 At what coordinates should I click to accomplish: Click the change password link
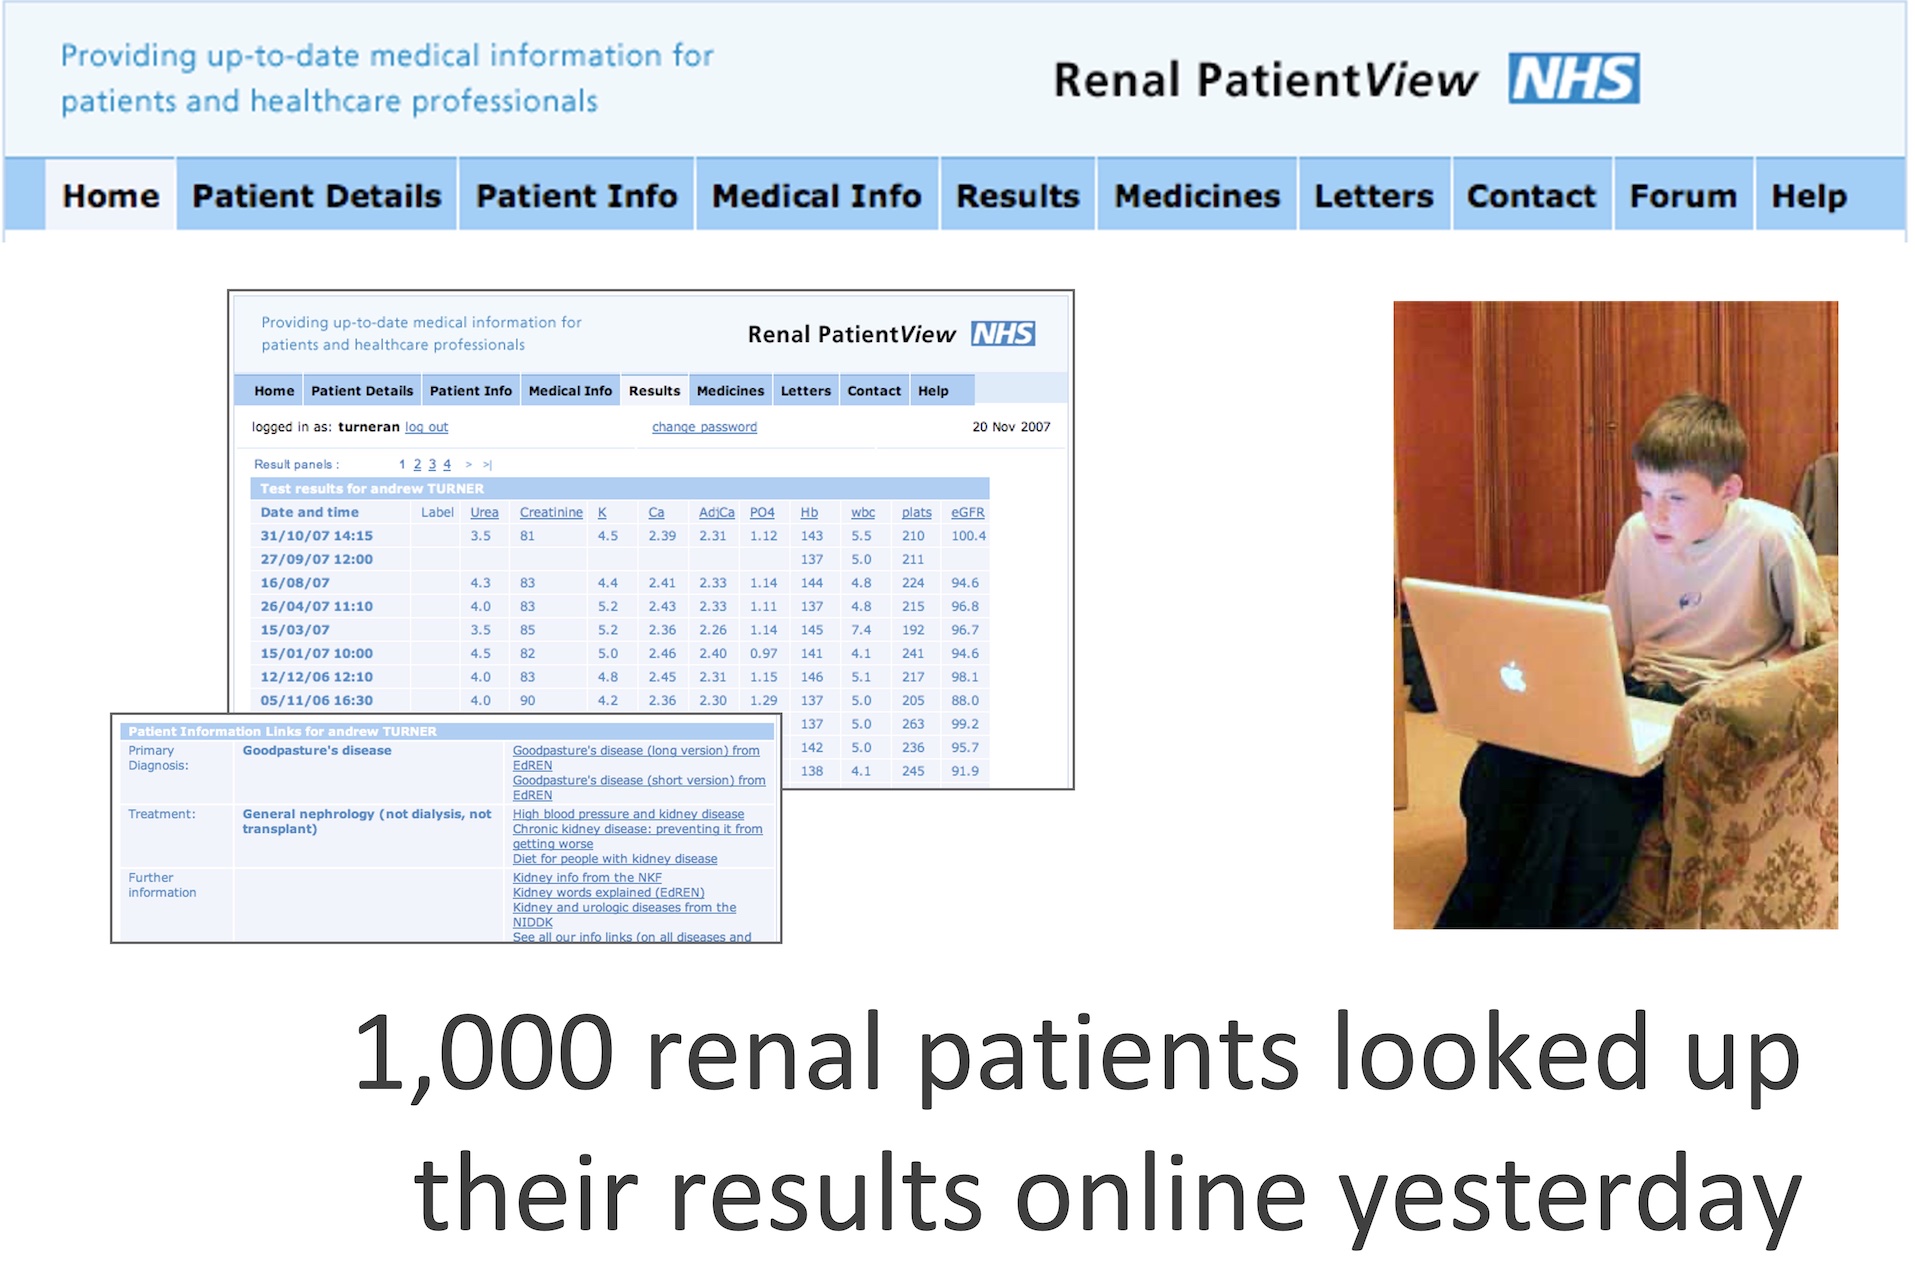coord(704,427)
